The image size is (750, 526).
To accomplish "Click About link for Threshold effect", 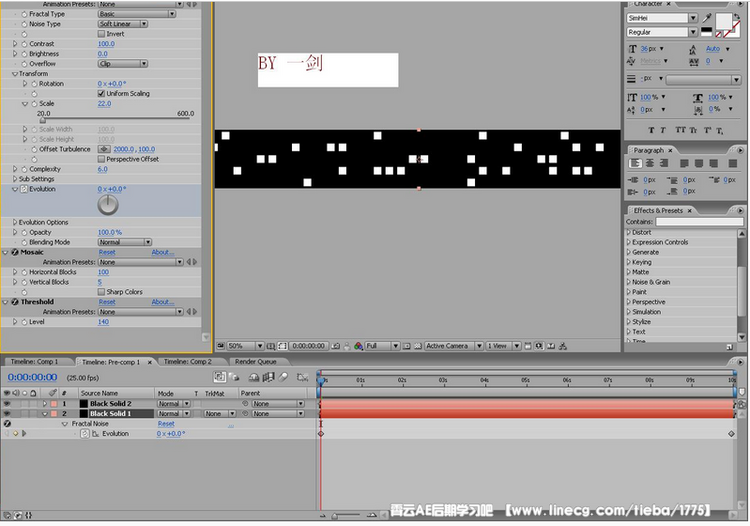I will (x=163, y=302).
